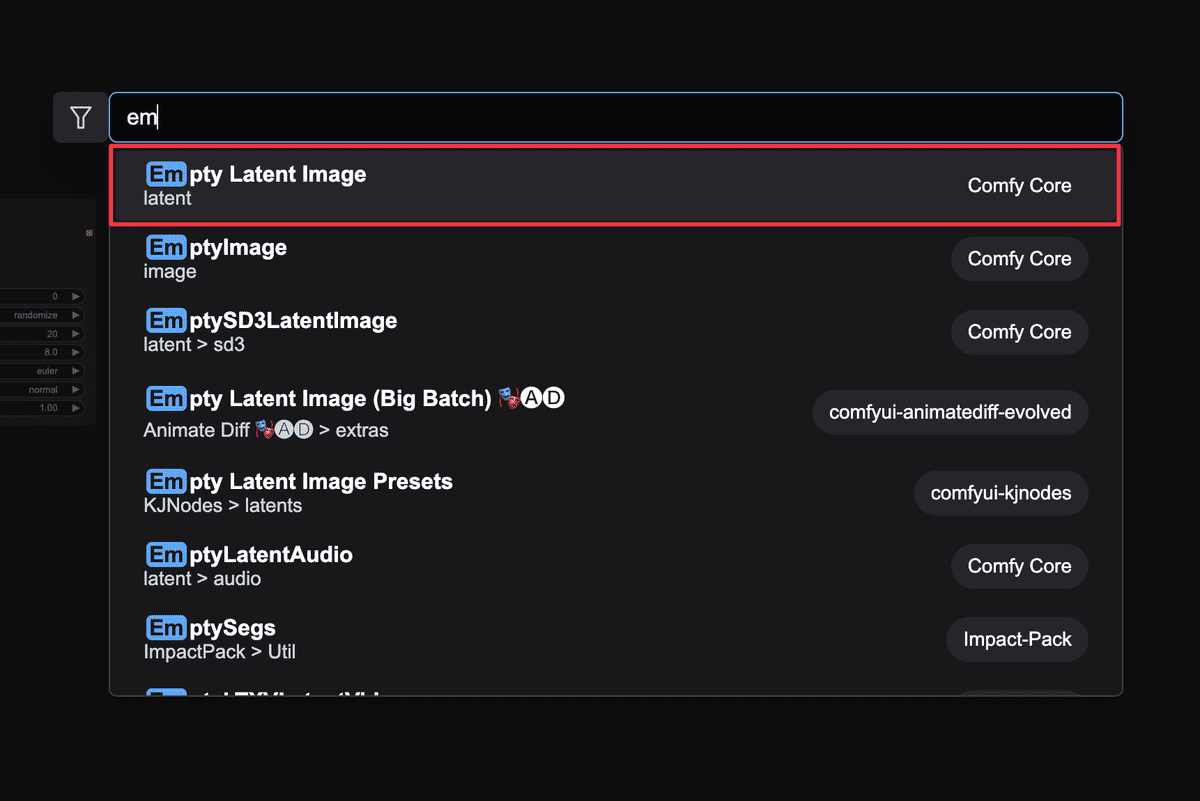Select Empty Latent Image (Big Batch) result
Screen dimensions: 1200x801
click(616, 412)
